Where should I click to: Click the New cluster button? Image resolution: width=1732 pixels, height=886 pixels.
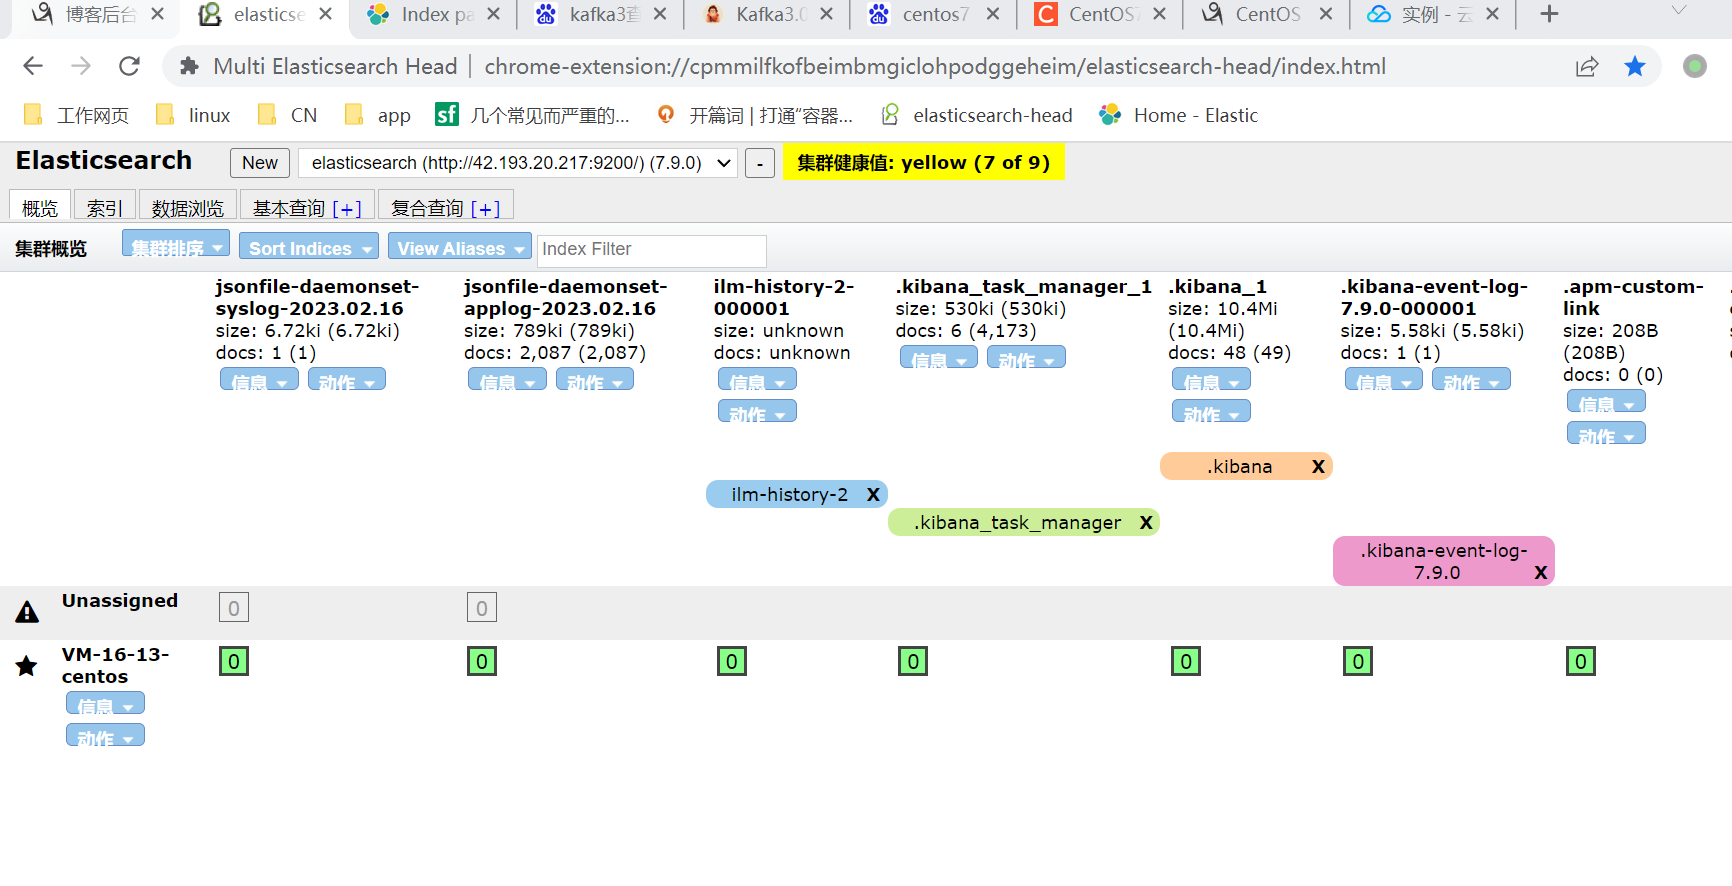(260, 163)
